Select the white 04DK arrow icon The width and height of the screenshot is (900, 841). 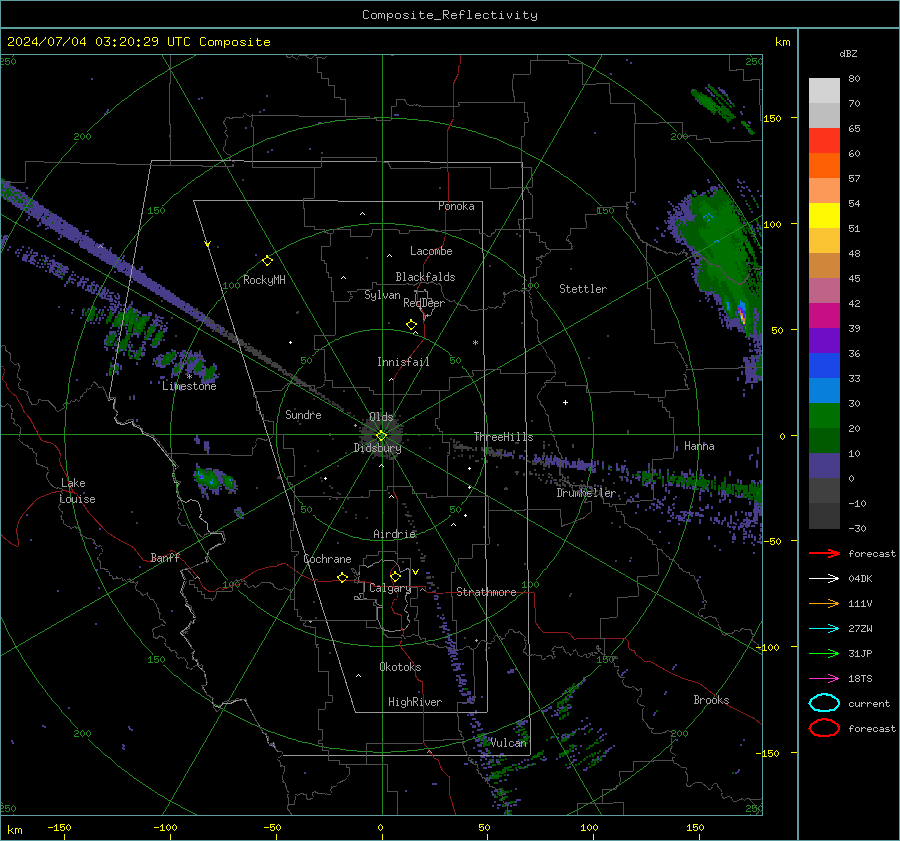pos(824,579)
